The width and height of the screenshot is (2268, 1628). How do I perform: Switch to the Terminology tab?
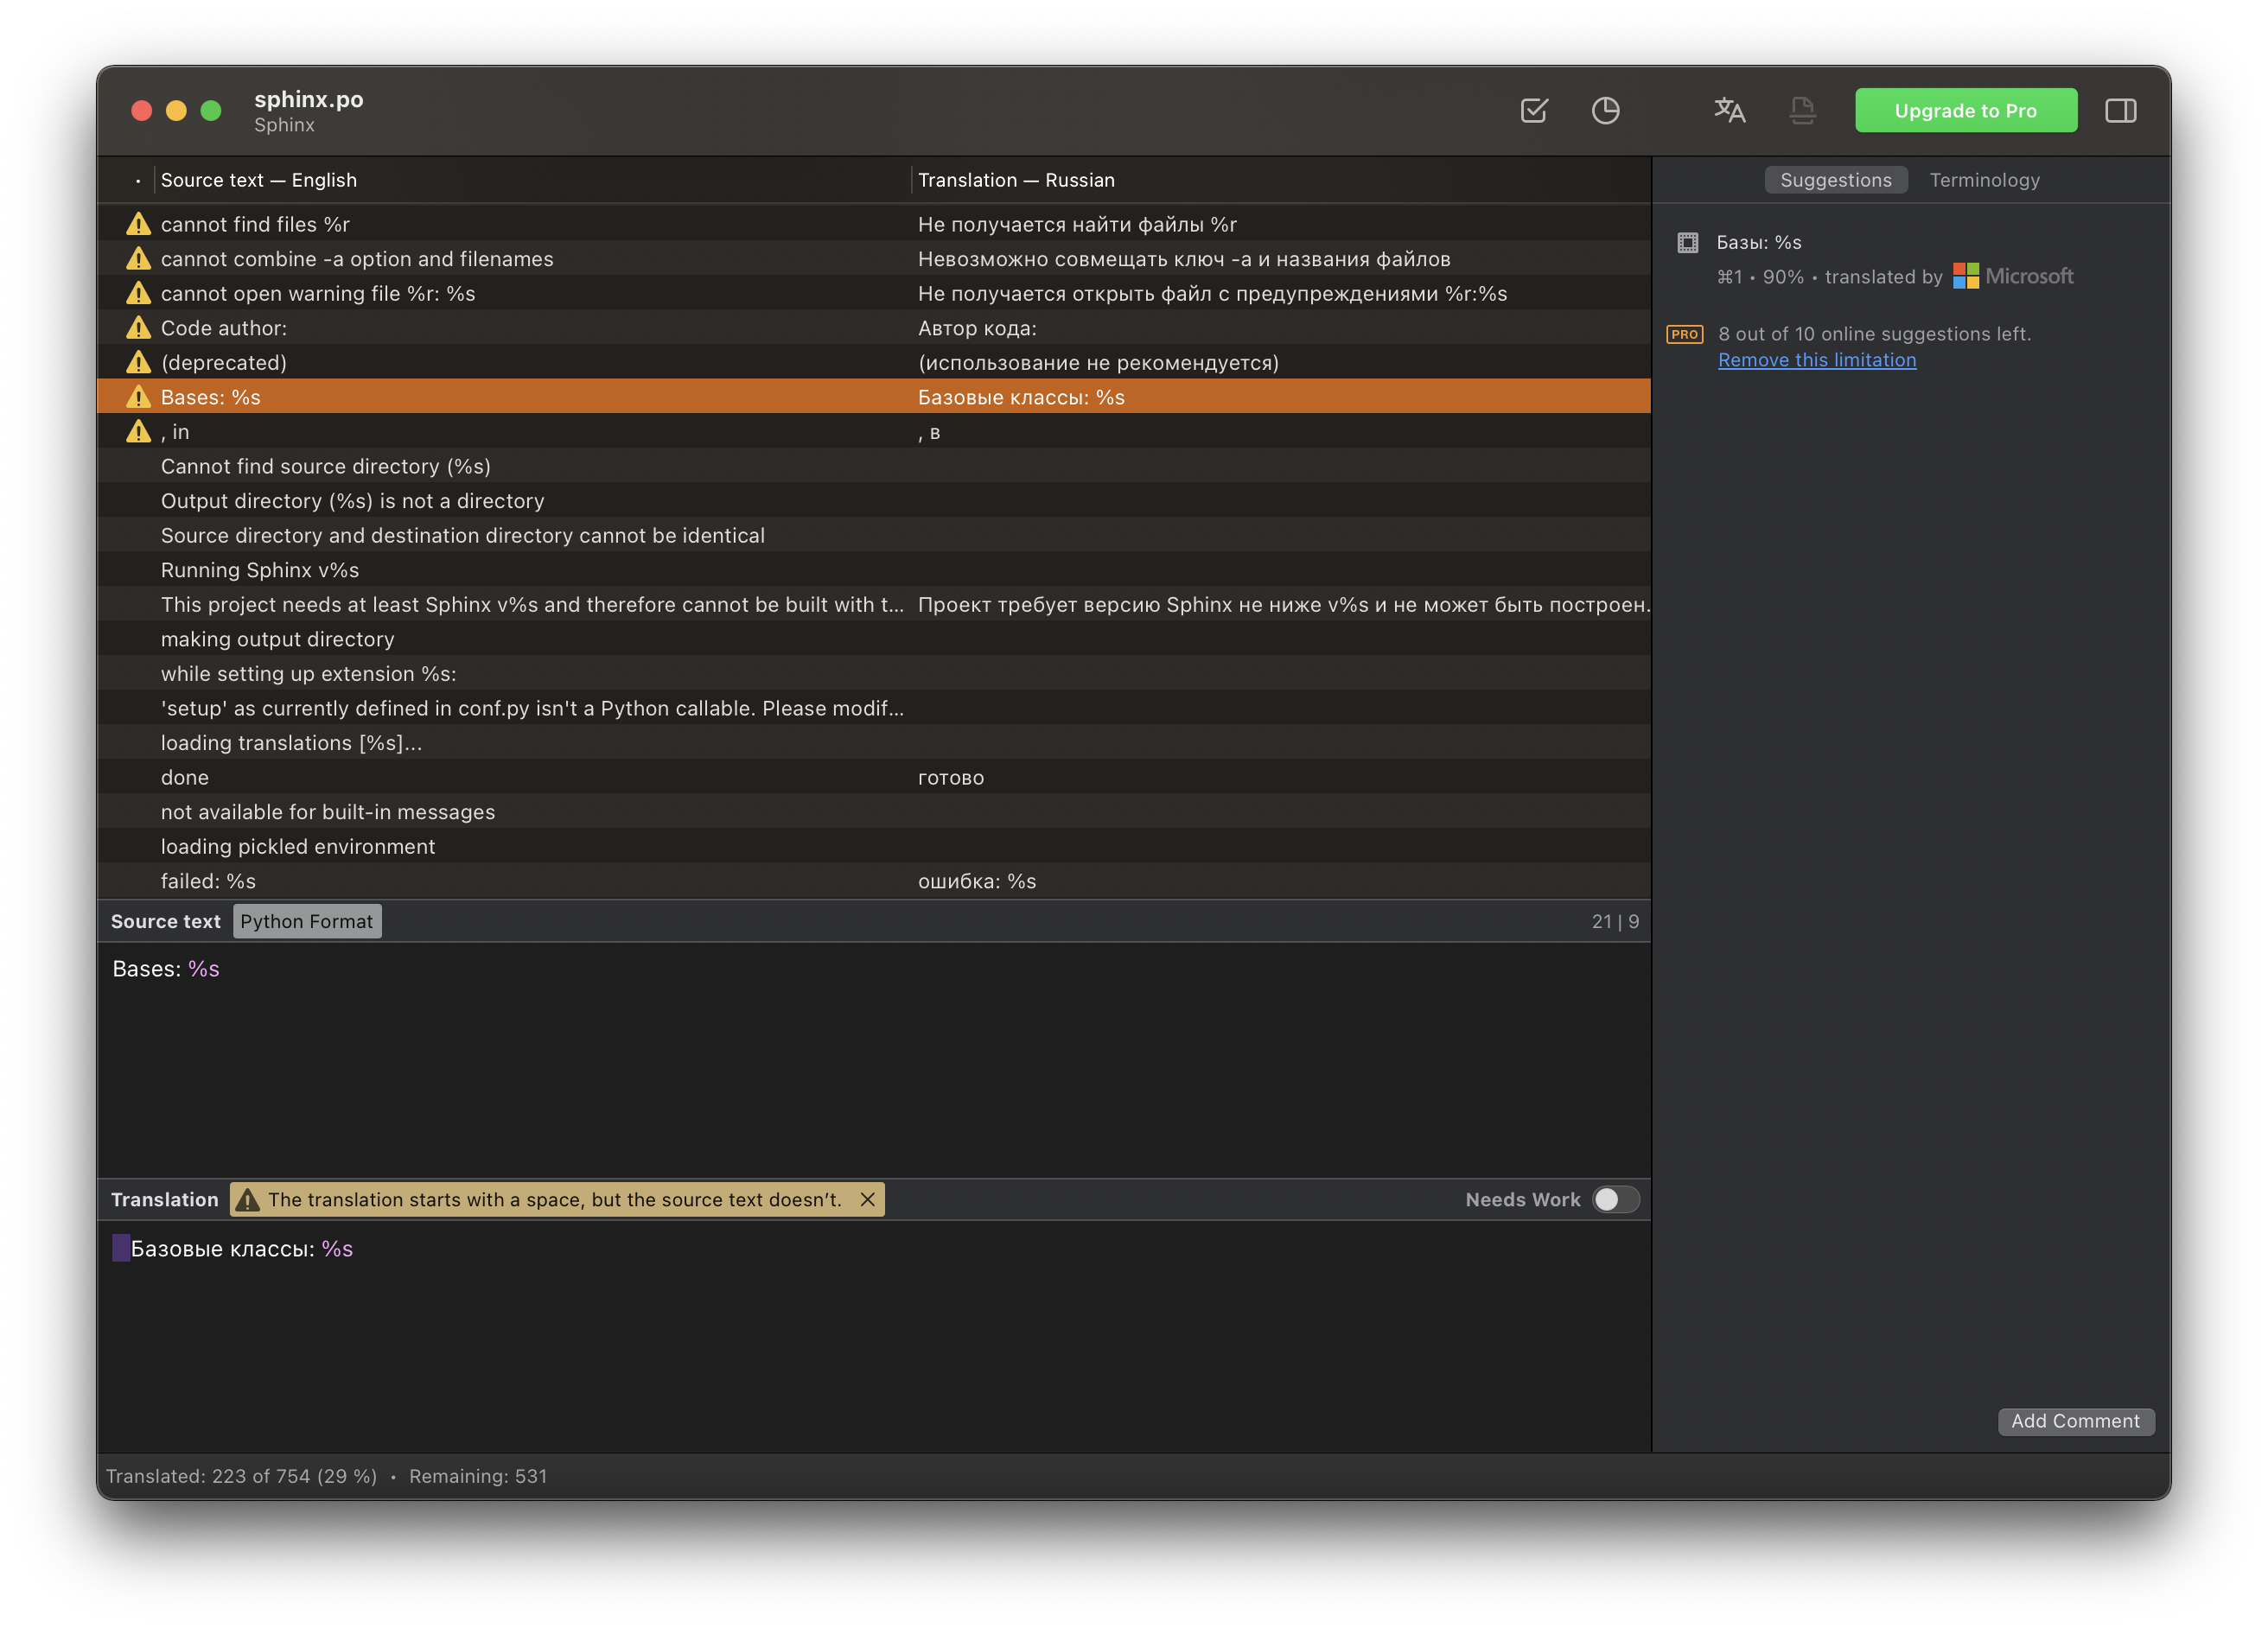pyautogui.click(x=1984, y=180)
